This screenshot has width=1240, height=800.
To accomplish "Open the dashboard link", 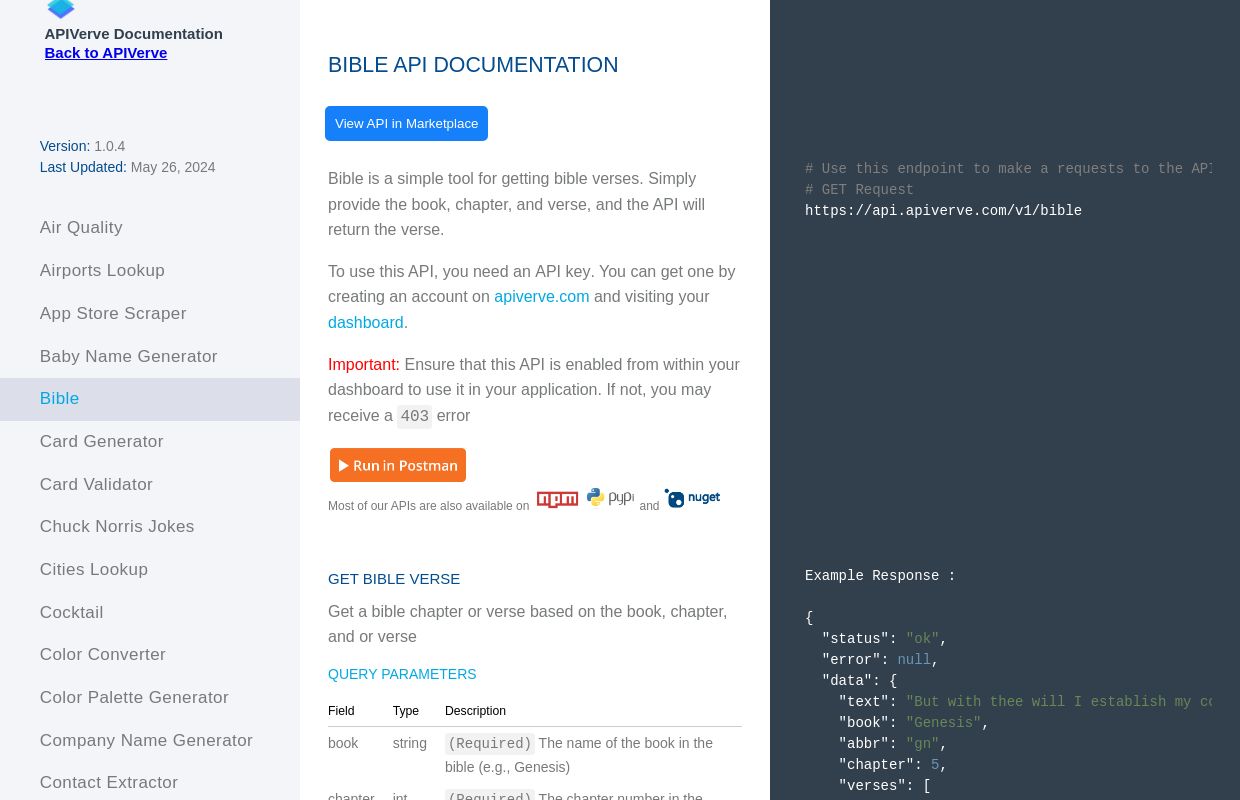I will [366, 322].
